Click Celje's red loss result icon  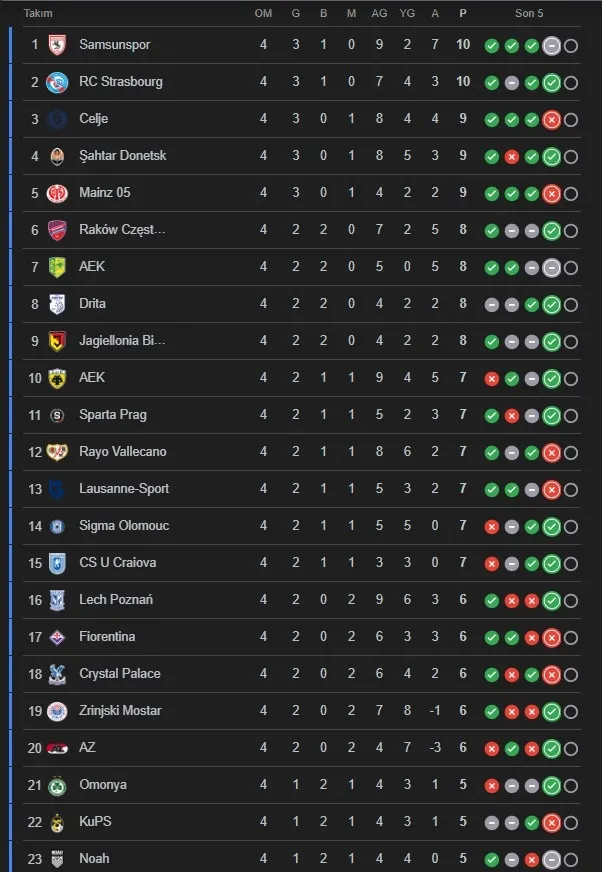(551, 120)
